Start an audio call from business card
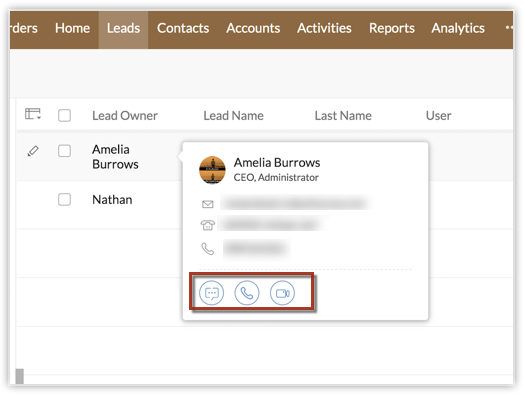524x395 pixels. coord(247,293)
